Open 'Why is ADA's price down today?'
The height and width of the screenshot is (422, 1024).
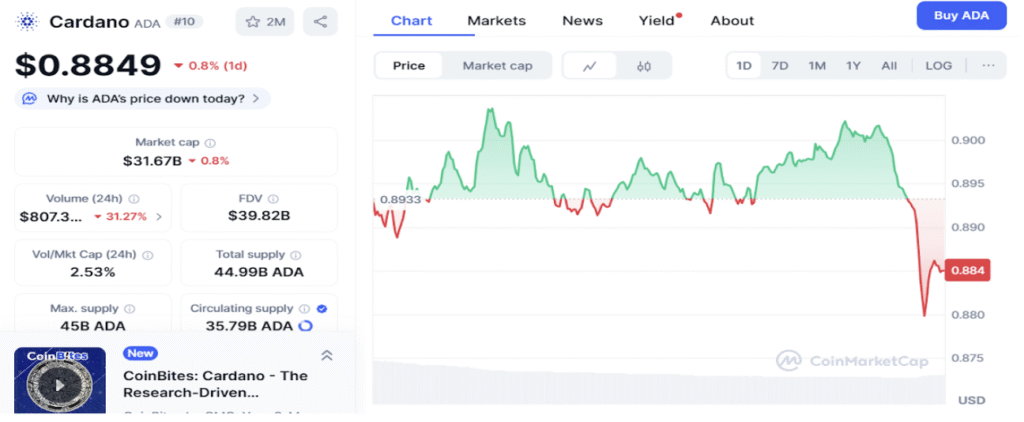point(142,99)
